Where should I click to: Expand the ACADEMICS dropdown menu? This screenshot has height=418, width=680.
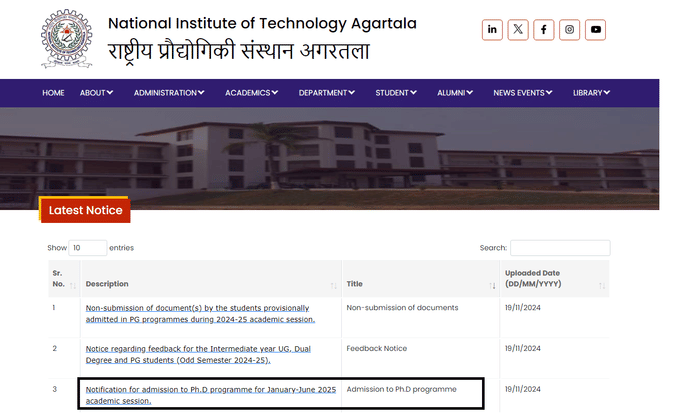point(252,93)
